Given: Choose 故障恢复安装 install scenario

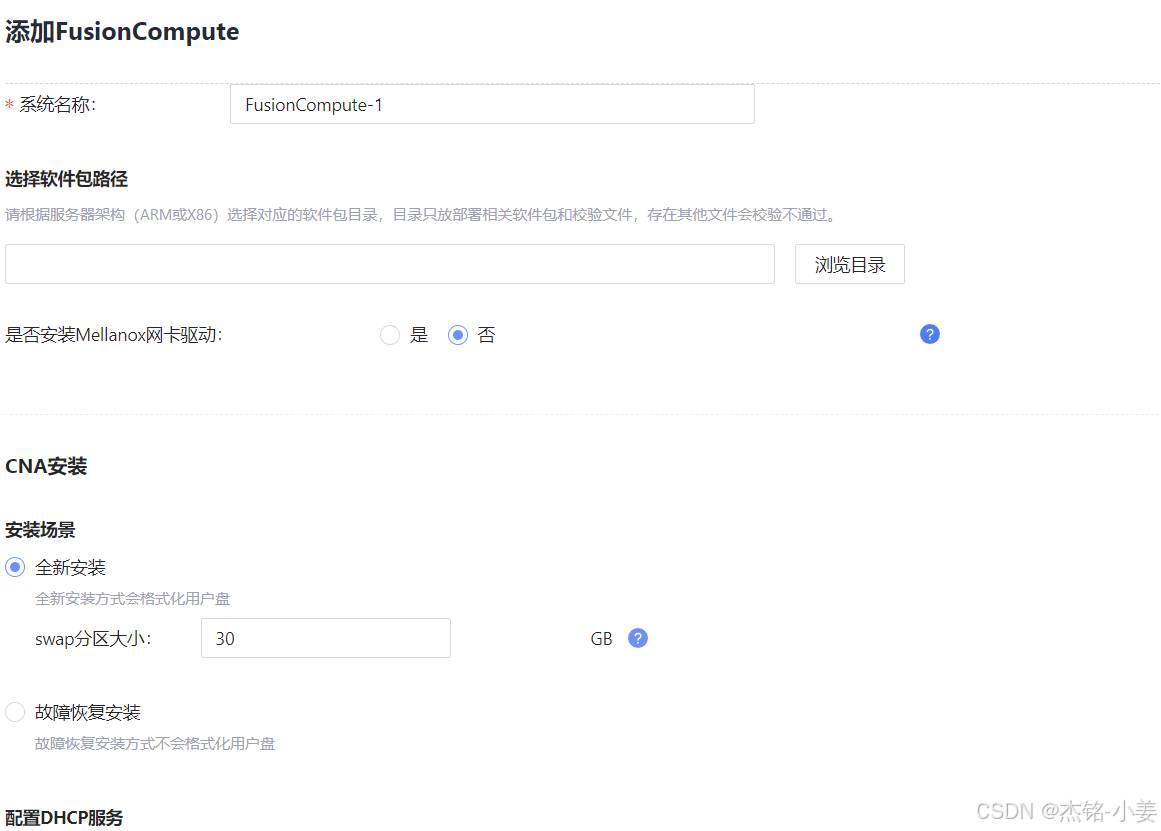Looking at the screenshot, I should [x=15, y=712].
